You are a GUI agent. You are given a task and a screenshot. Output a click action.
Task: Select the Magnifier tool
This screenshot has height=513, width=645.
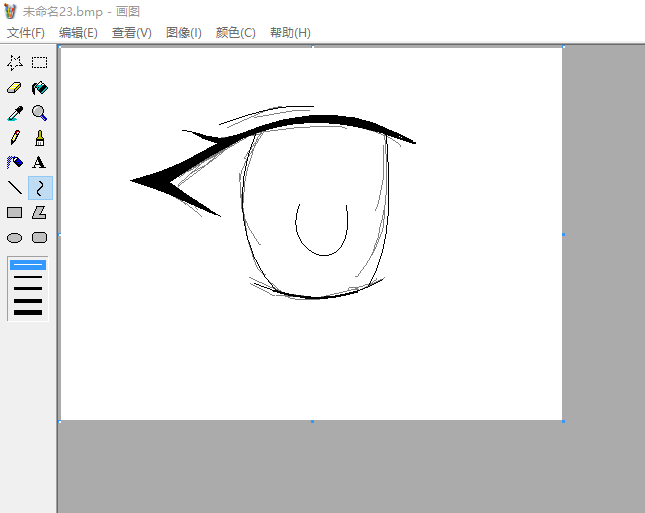[x=40, y=113]
